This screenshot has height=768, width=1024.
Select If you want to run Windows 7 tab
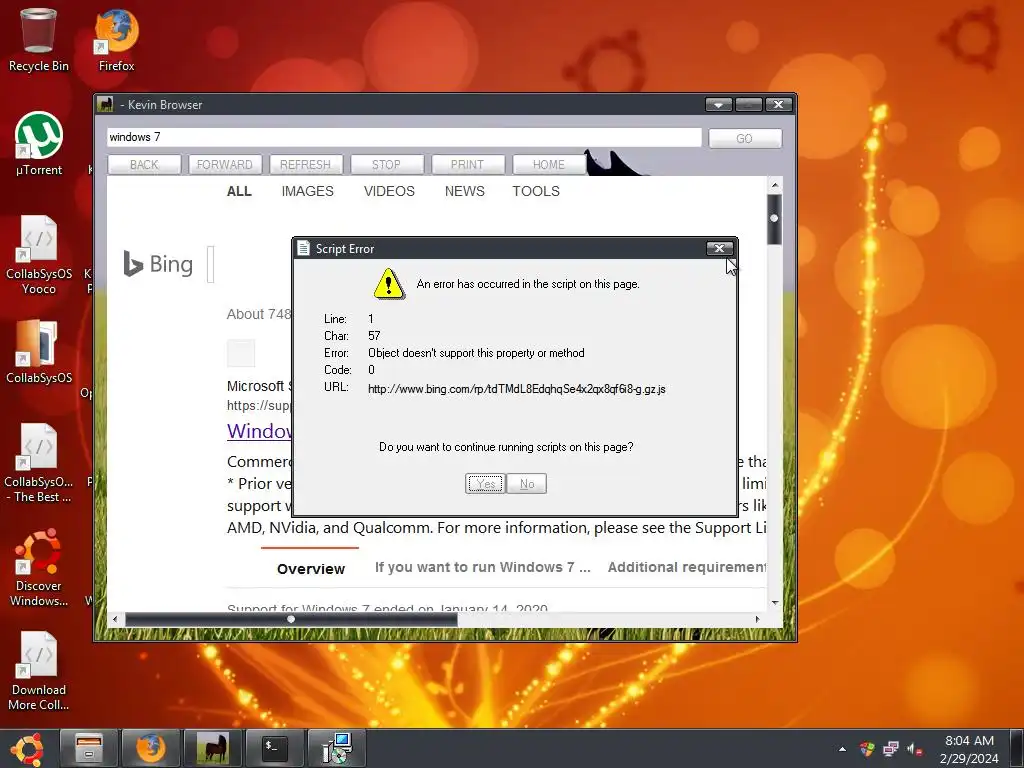coord(483,567)
